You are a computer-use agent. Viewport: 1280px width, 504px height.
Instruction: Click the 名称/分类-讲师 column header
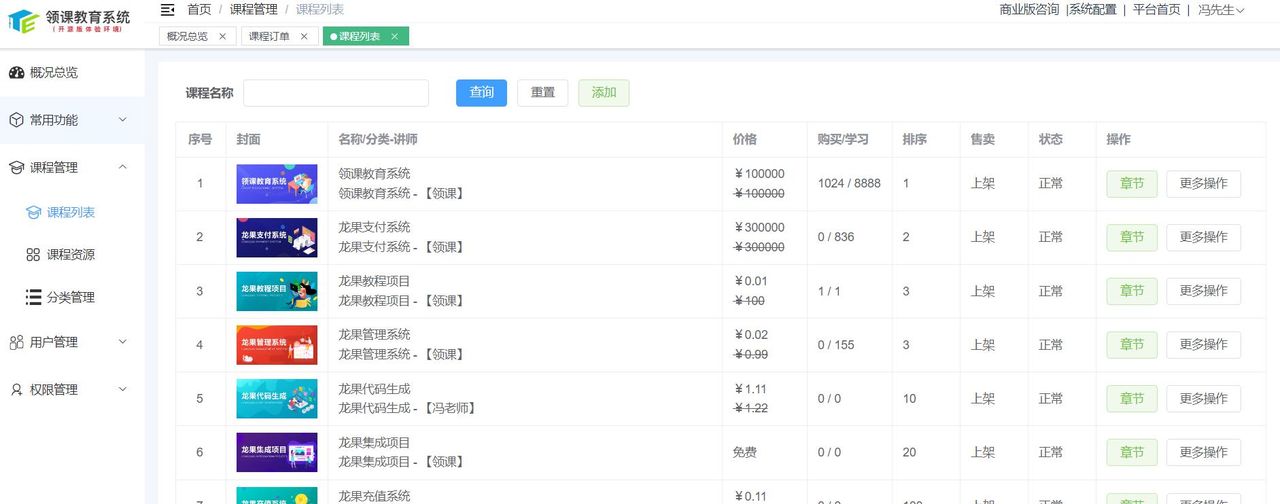click(x=378, y=140)
